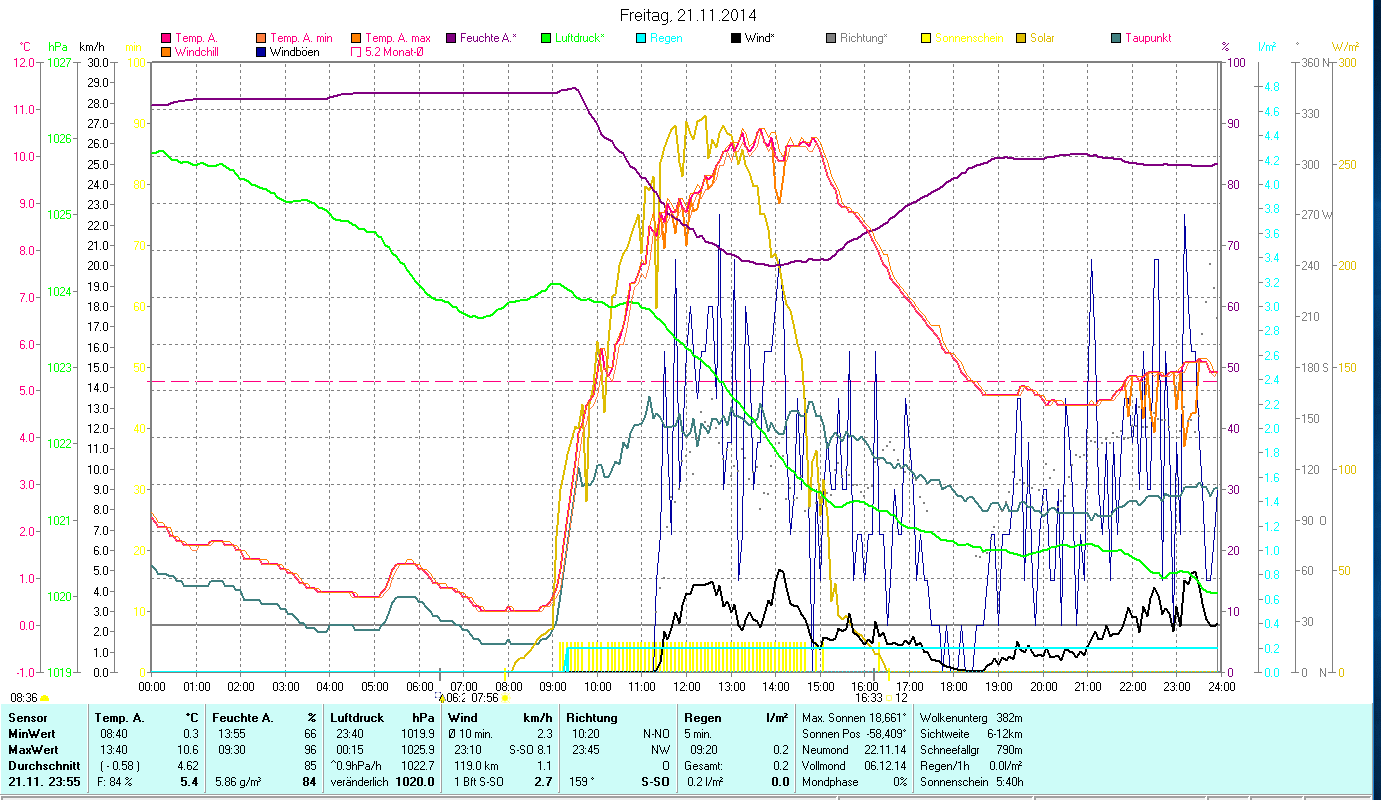
Task: Select the 'Temp. A. min' legend label
Action: [x=303, y=38]
